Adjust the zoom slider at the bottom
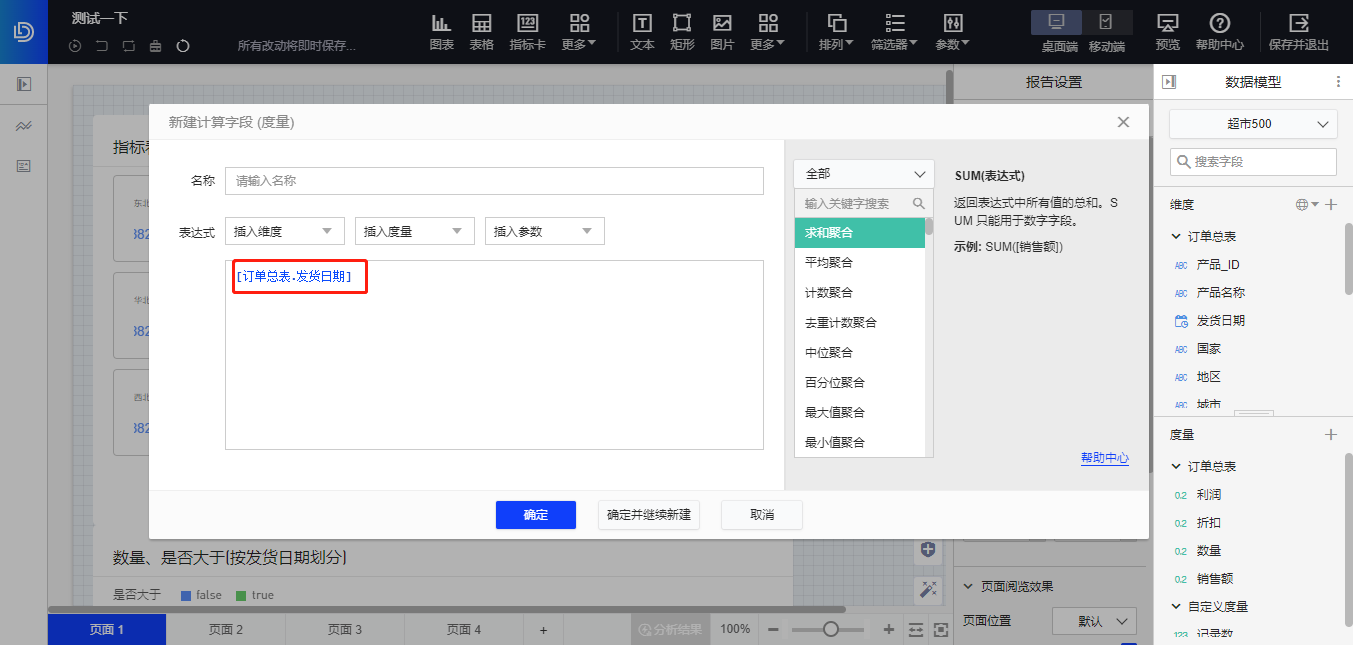 (x=828, y=629)
